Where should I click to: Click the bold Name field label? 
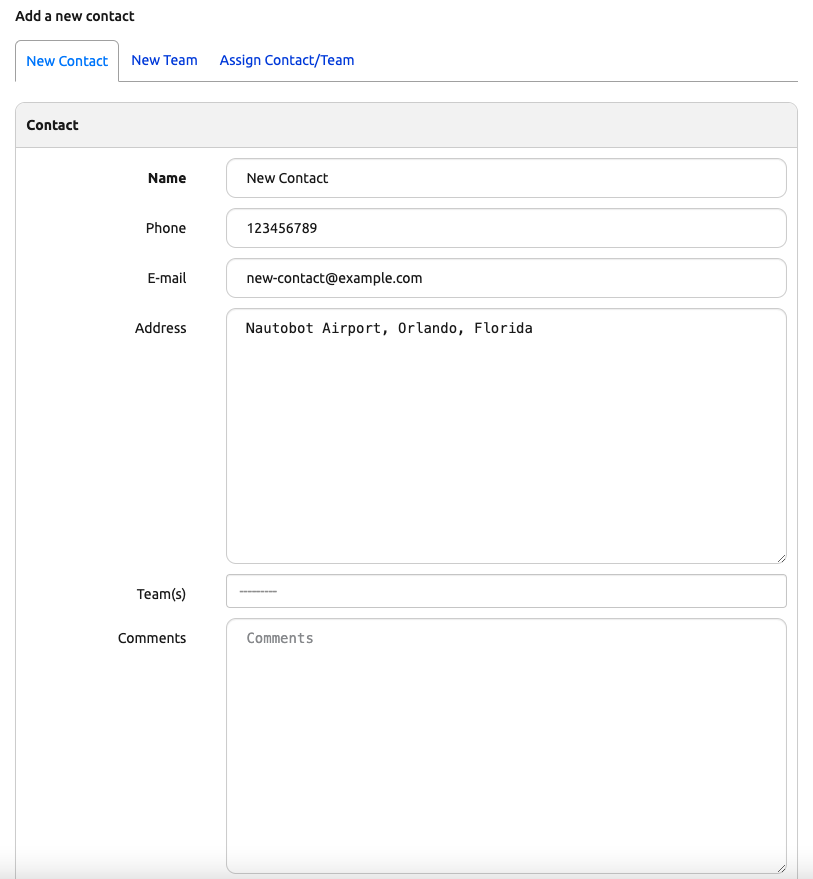click(x=167, y=178)
